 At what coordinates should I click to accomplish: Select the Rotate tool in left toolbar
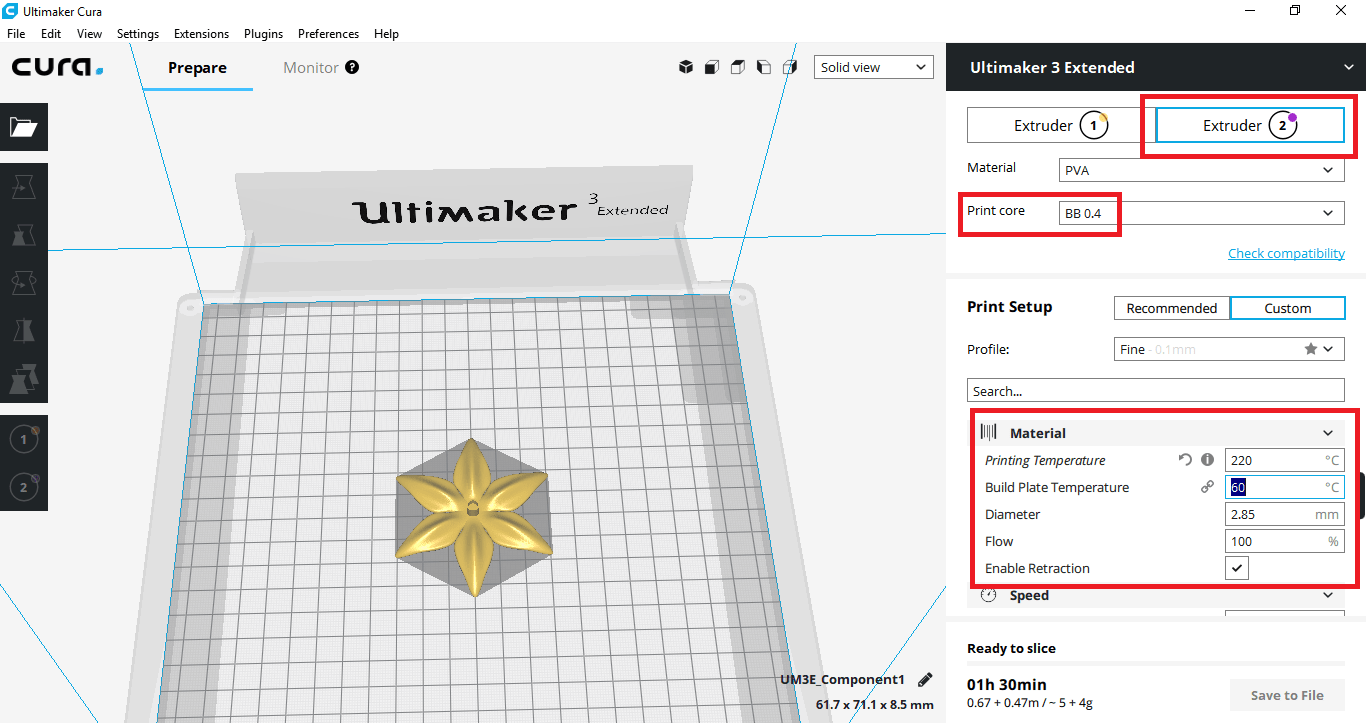(23, 283)
